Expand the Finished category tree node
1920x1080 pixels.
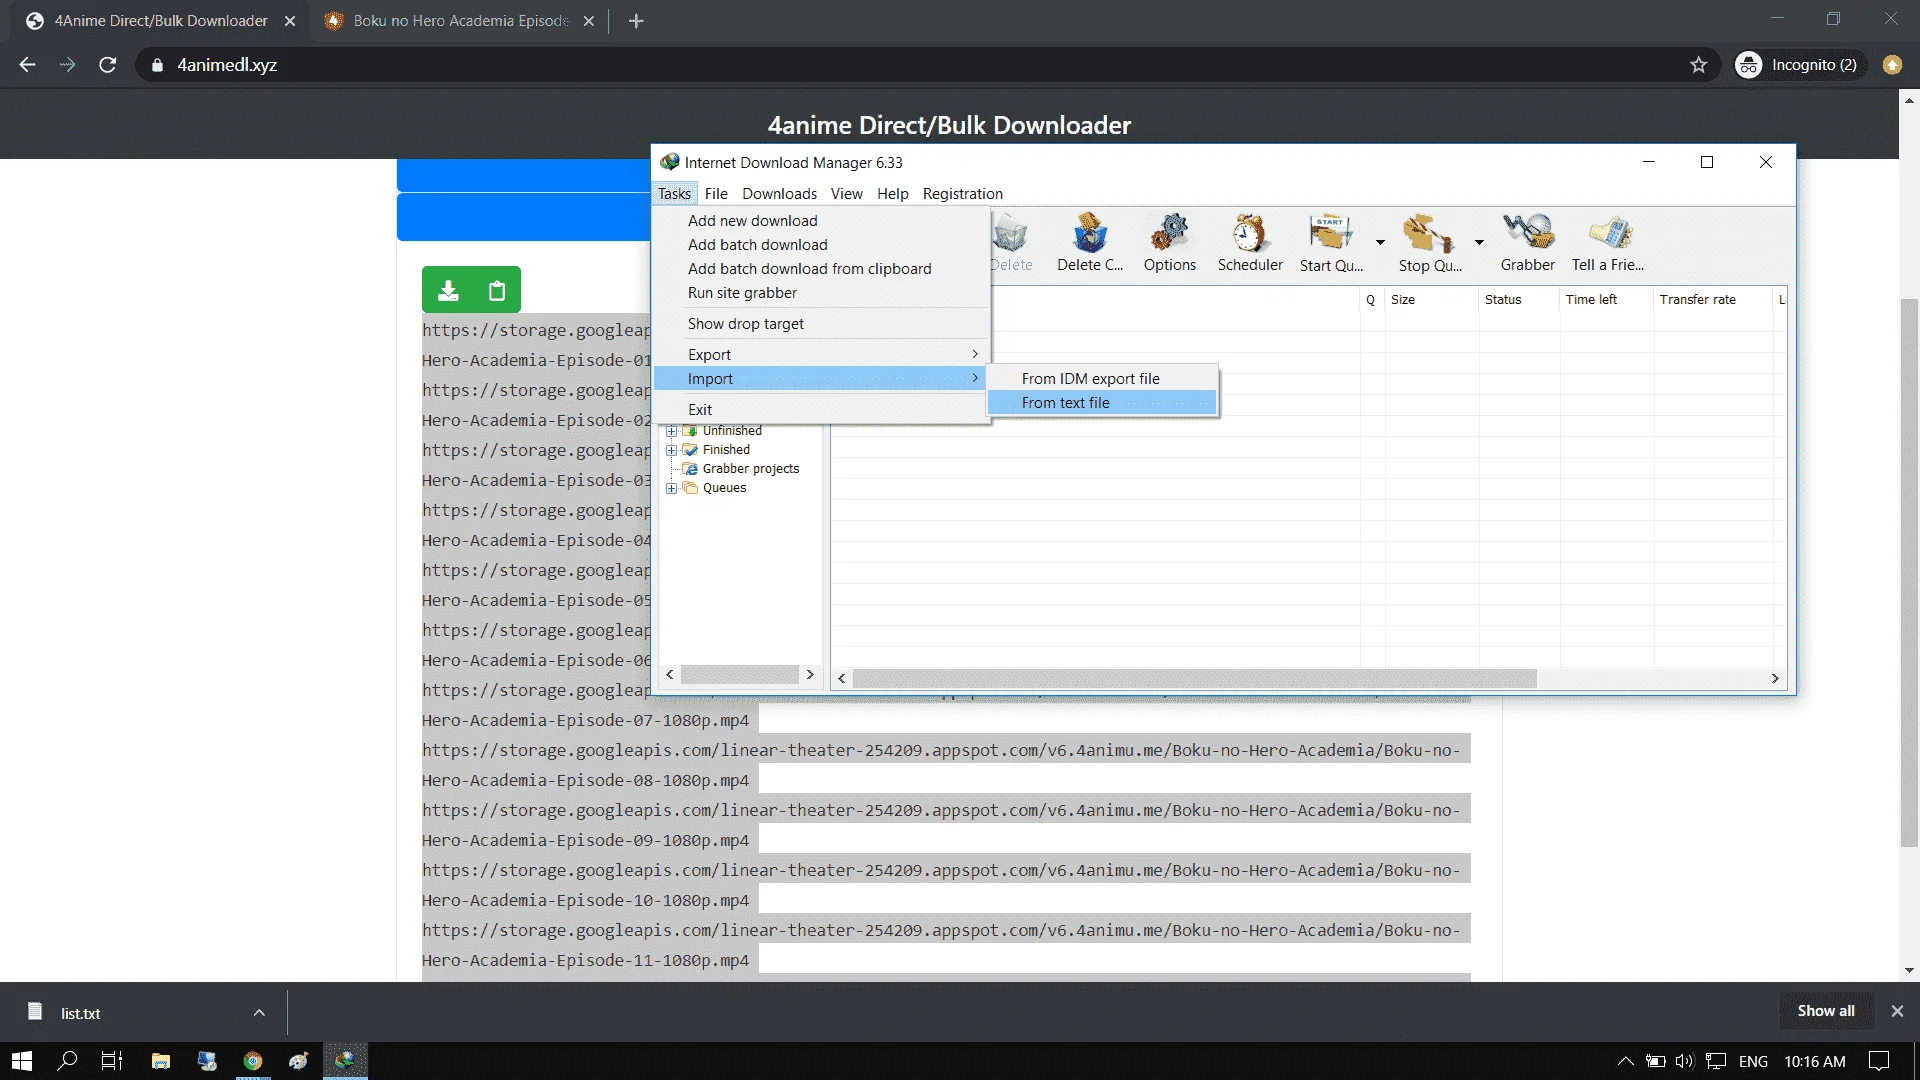[672, 450]
